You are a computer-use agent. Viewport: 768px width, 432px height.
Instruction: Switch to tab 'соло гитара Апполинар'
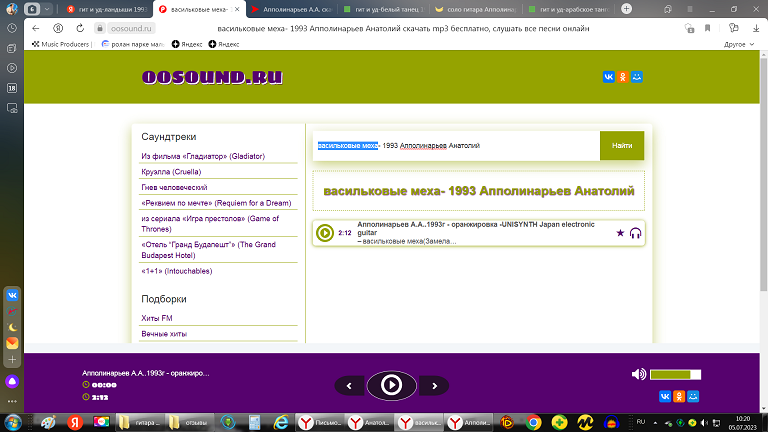tap(476, 9)
